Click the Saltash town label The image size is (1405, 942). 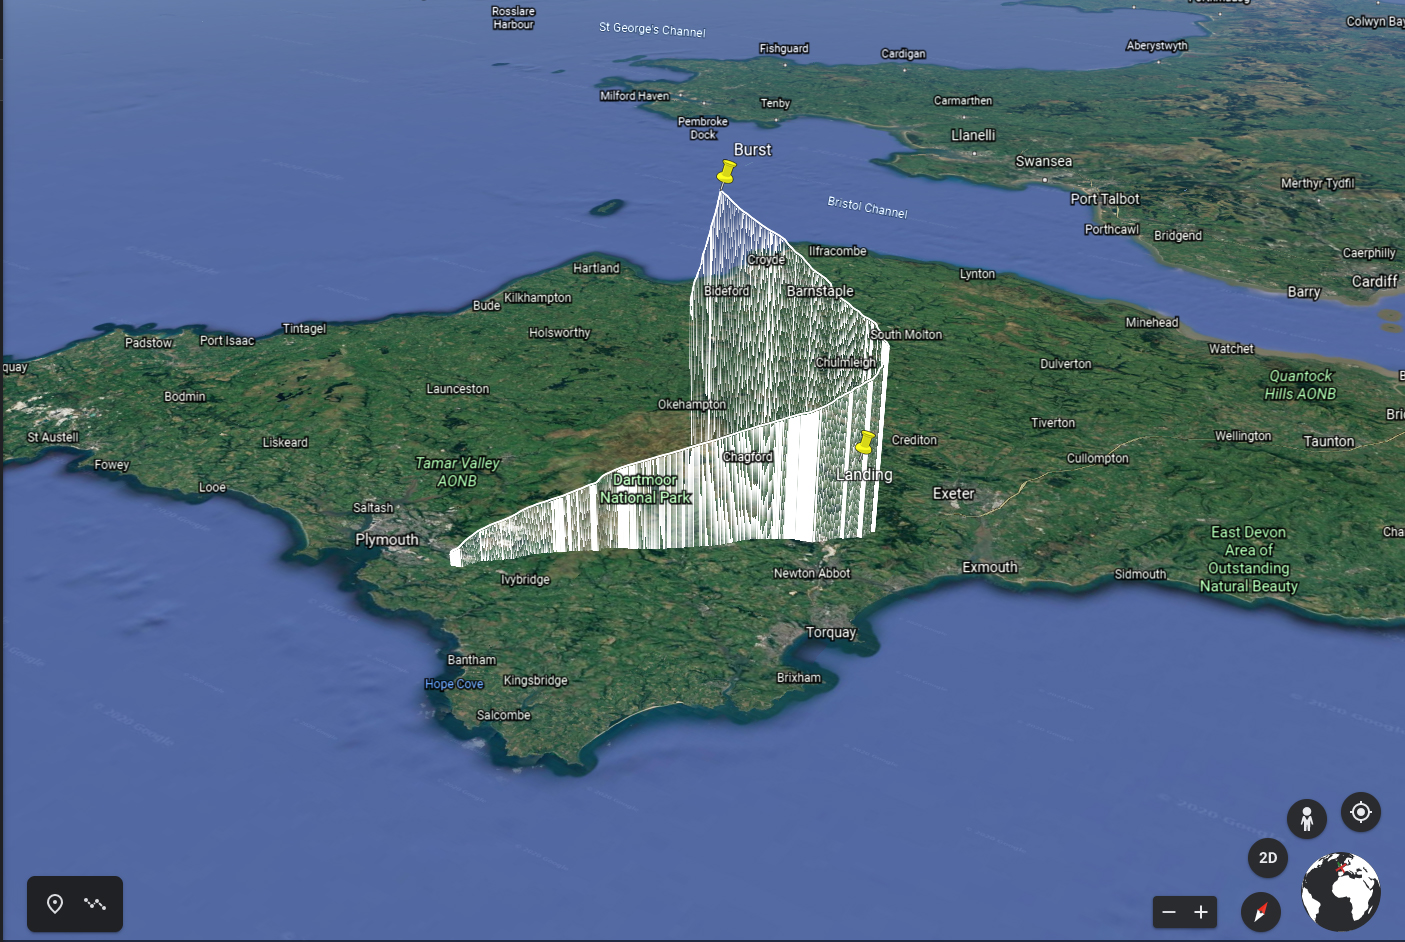click(373, 508)
